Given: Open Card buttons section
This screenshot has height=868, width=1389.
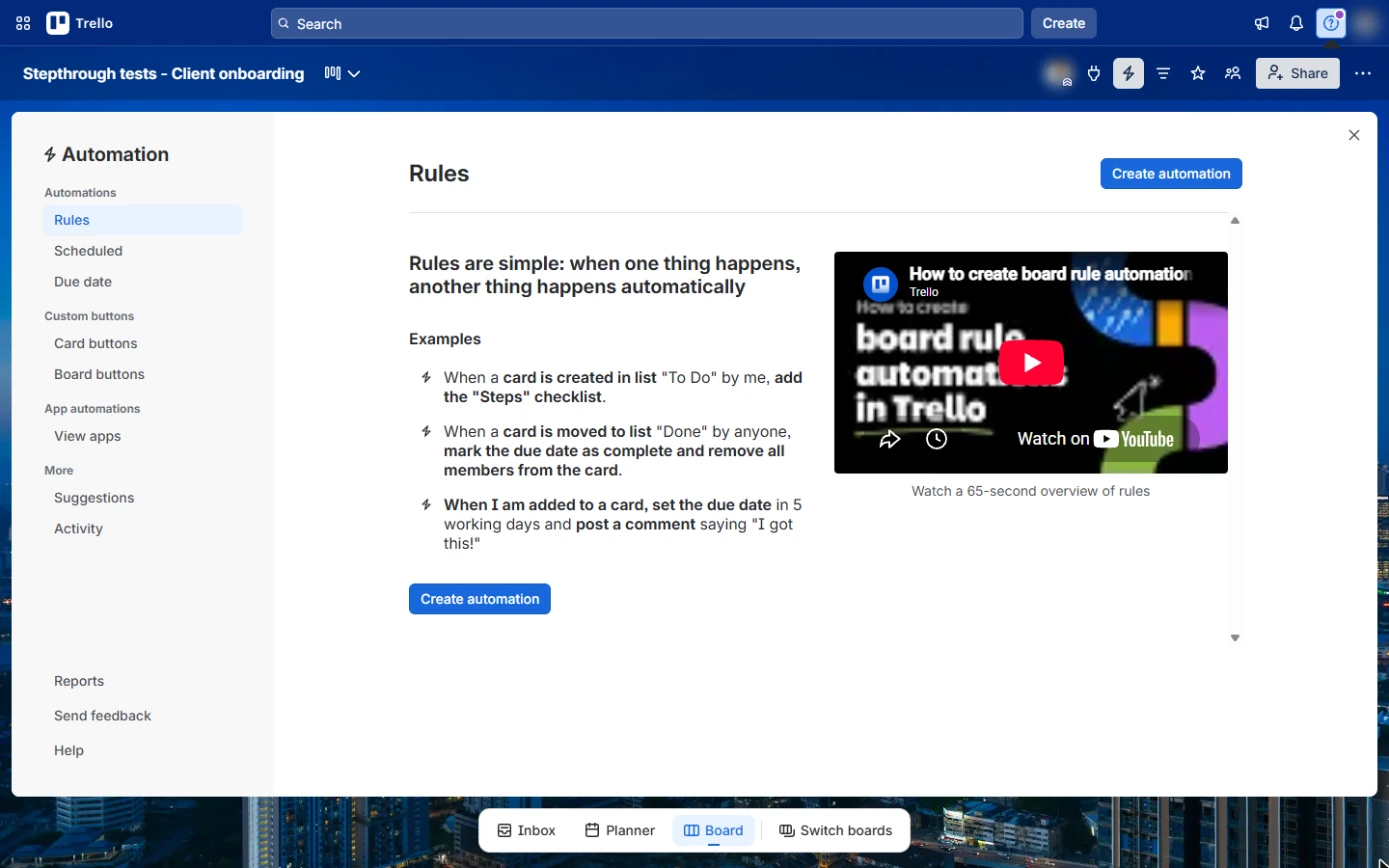Looking at the screenshot, I should [x=143, y=343].
